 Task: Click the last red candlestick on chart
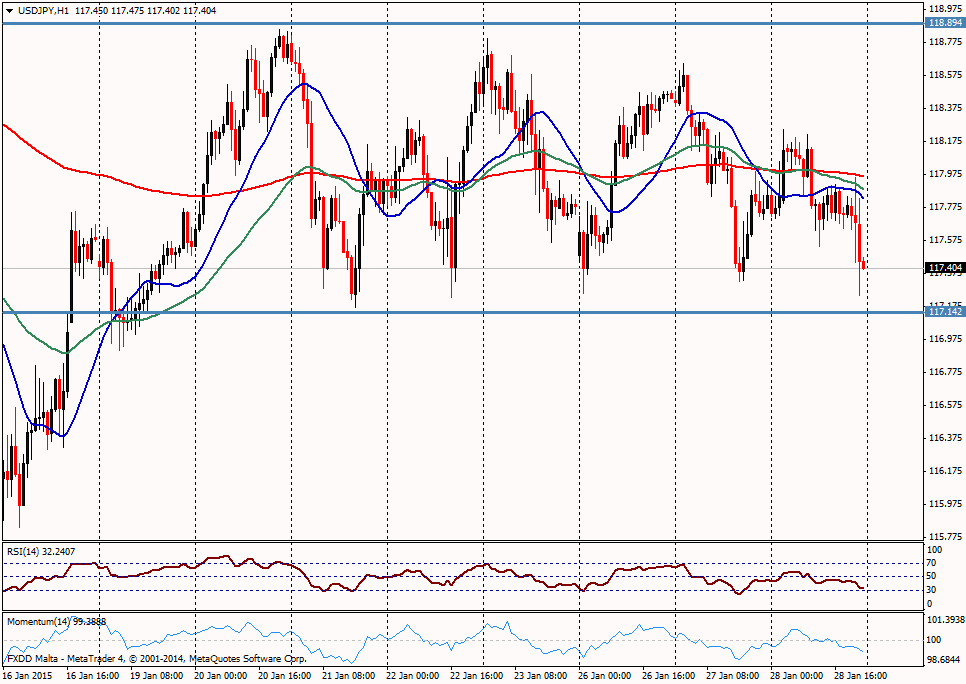(863, 264)
